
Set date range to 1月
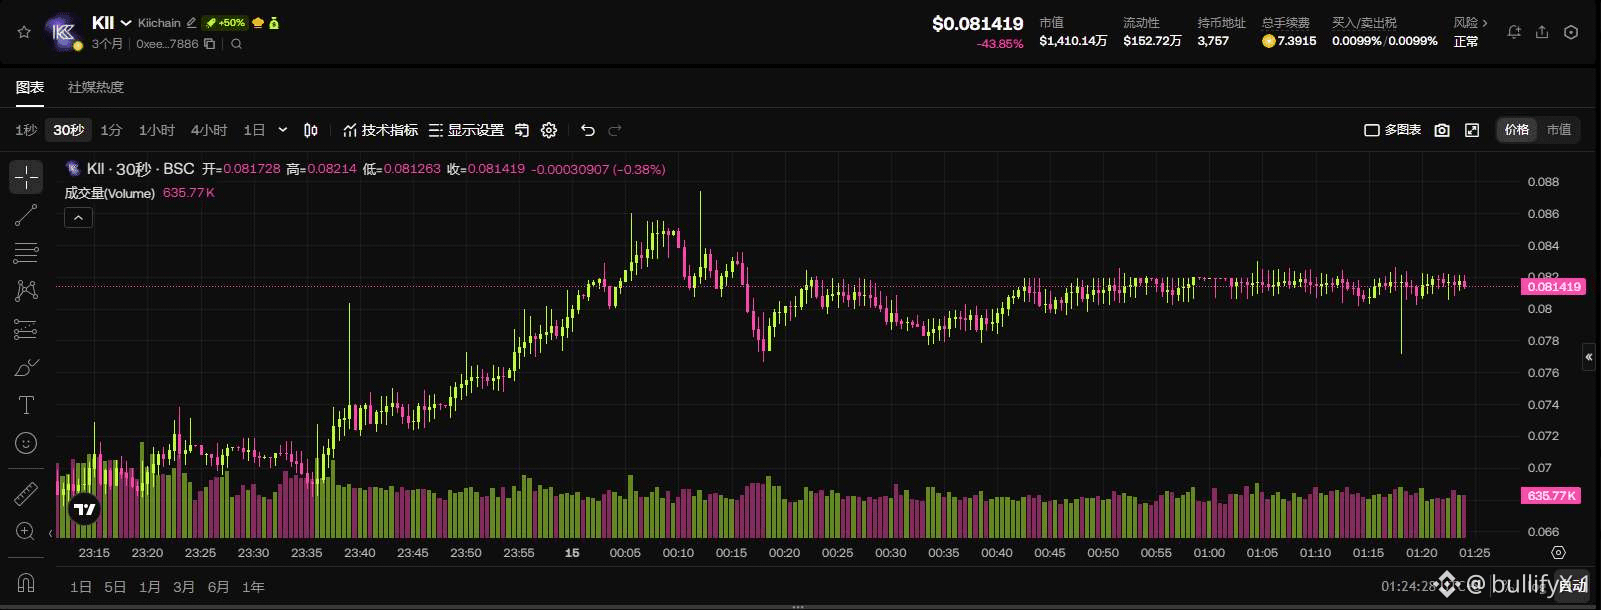tap(150, 587)
